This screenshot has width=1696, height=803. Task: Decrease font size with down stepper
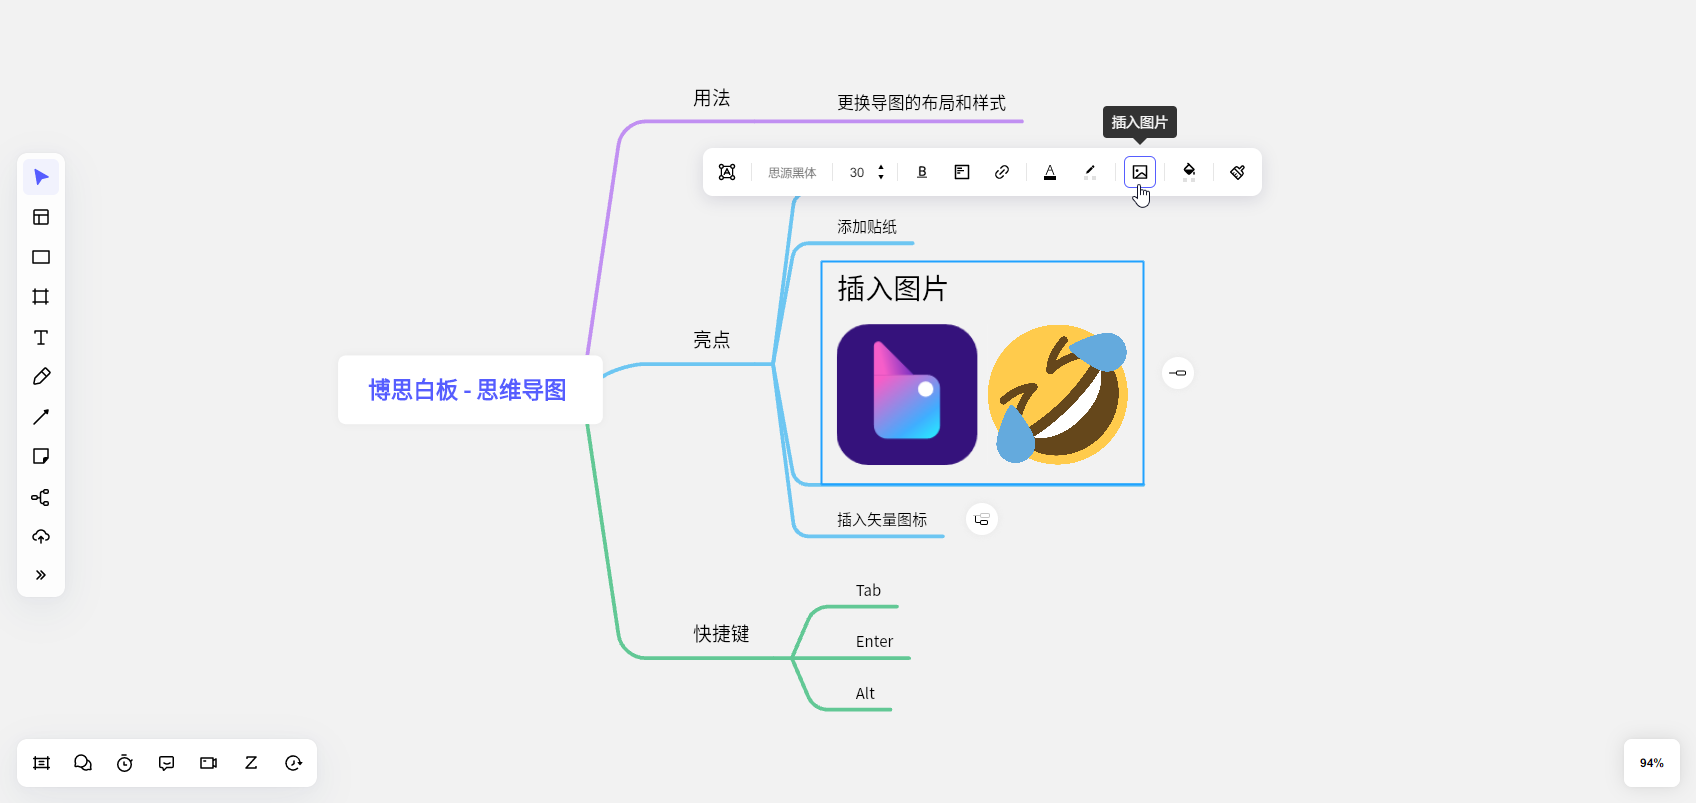click(881, 178)
